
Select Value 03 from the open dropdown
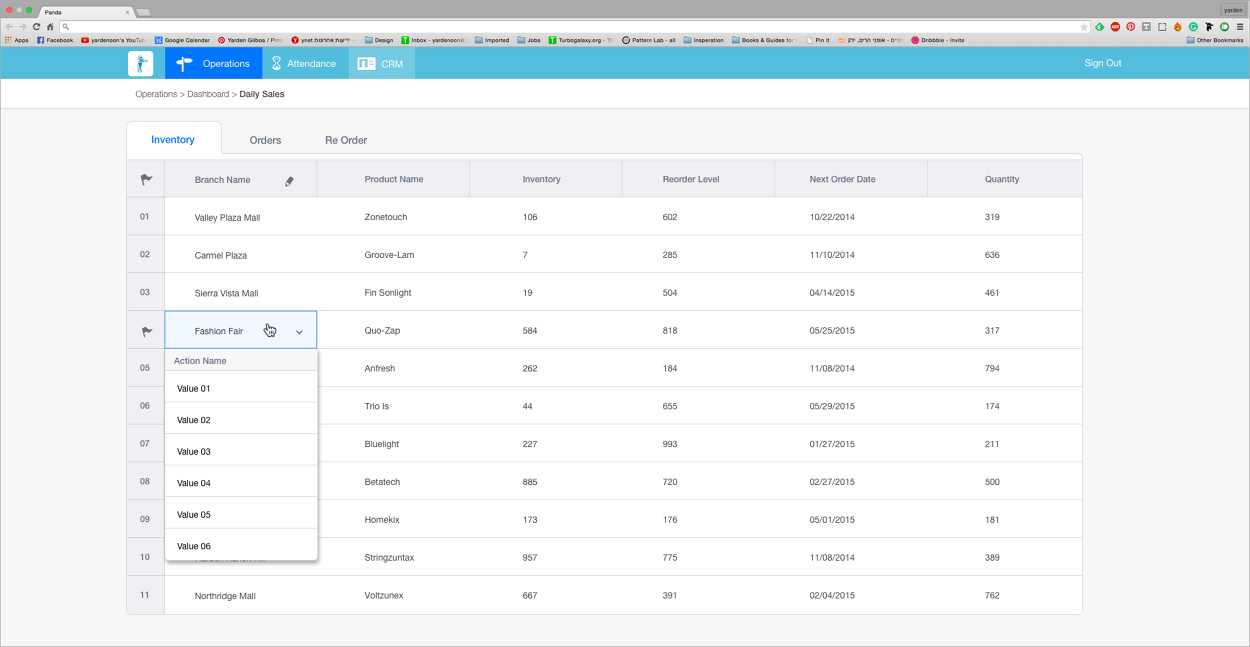[x=193, y=451]
